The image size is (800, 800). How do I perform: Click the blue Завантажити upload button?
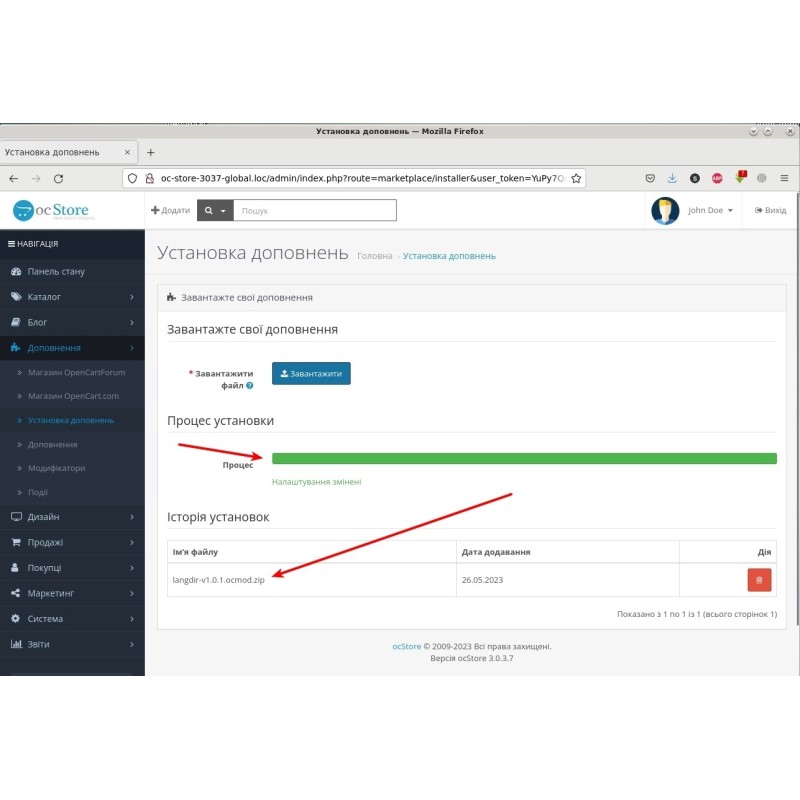click(311, 374)
